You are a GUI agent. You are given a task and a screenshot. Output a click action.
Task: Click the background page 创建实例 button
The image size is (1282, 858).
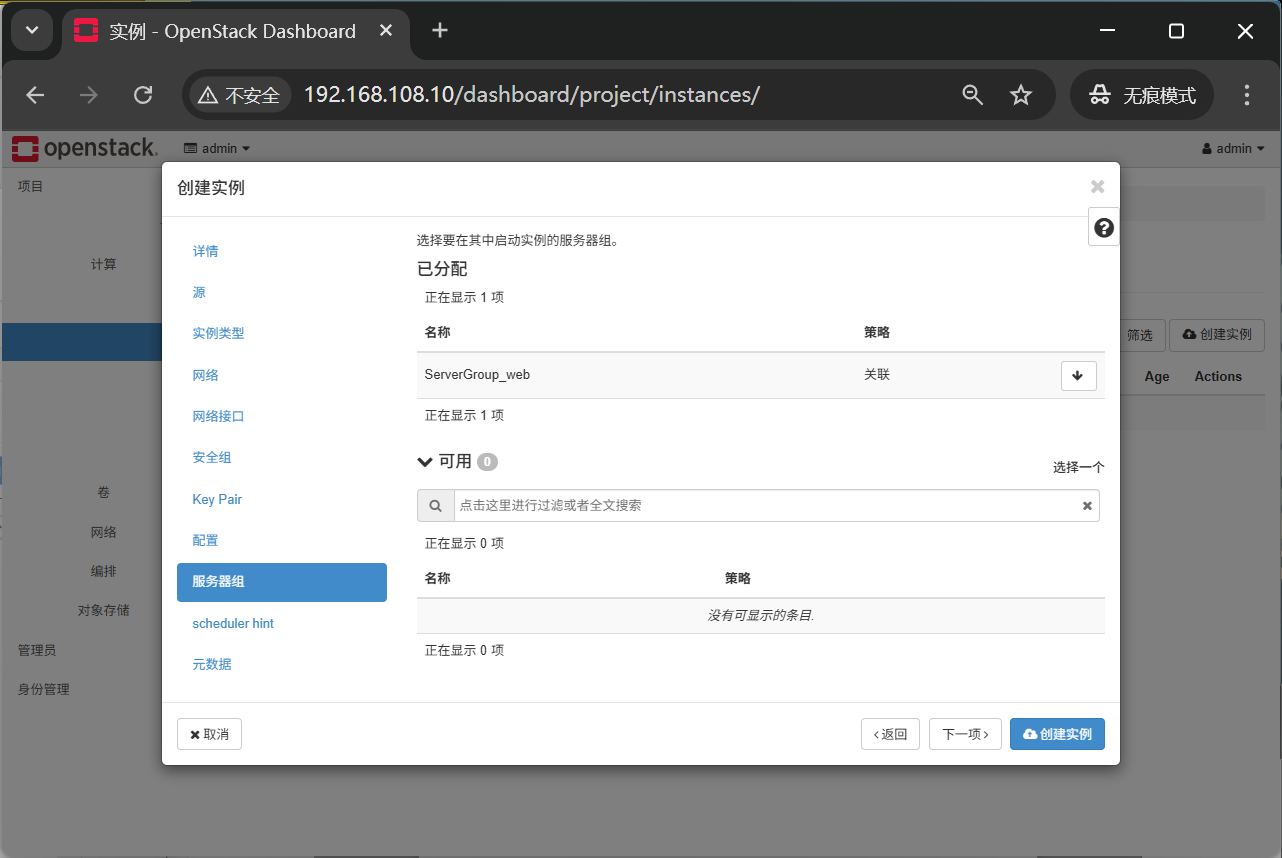tap(1217, 335)
